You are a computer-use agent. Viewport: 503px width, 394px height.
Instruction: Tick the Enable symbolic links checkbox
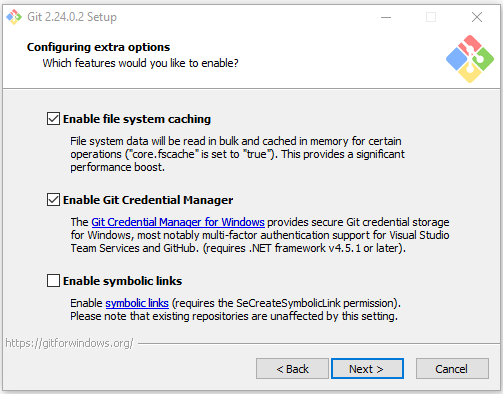(53, 281)
